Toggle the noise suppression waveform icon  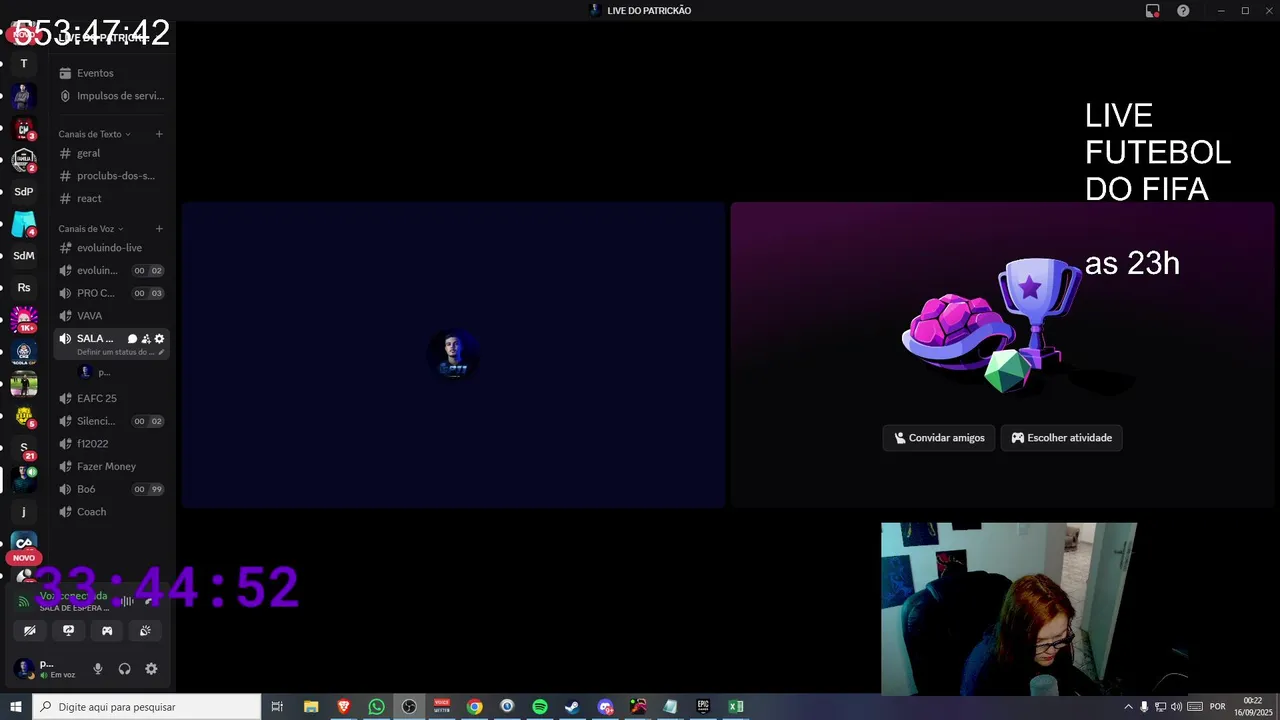click(125, 601)
